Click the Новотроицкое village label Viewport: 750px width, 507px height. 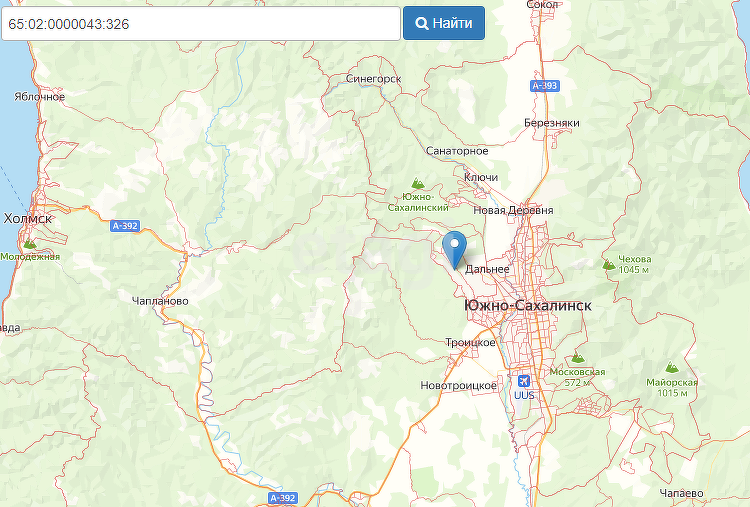pos(459,386)
